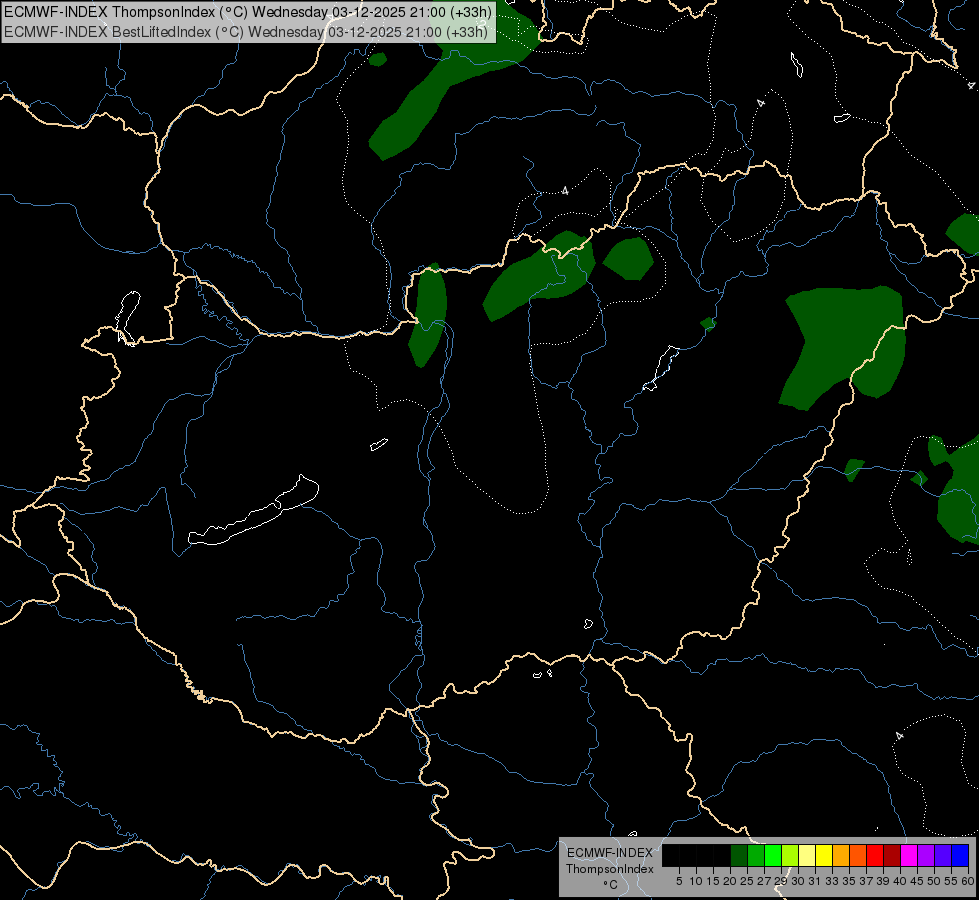
Task: Click legend tick value 40
Action: [900, 881]
